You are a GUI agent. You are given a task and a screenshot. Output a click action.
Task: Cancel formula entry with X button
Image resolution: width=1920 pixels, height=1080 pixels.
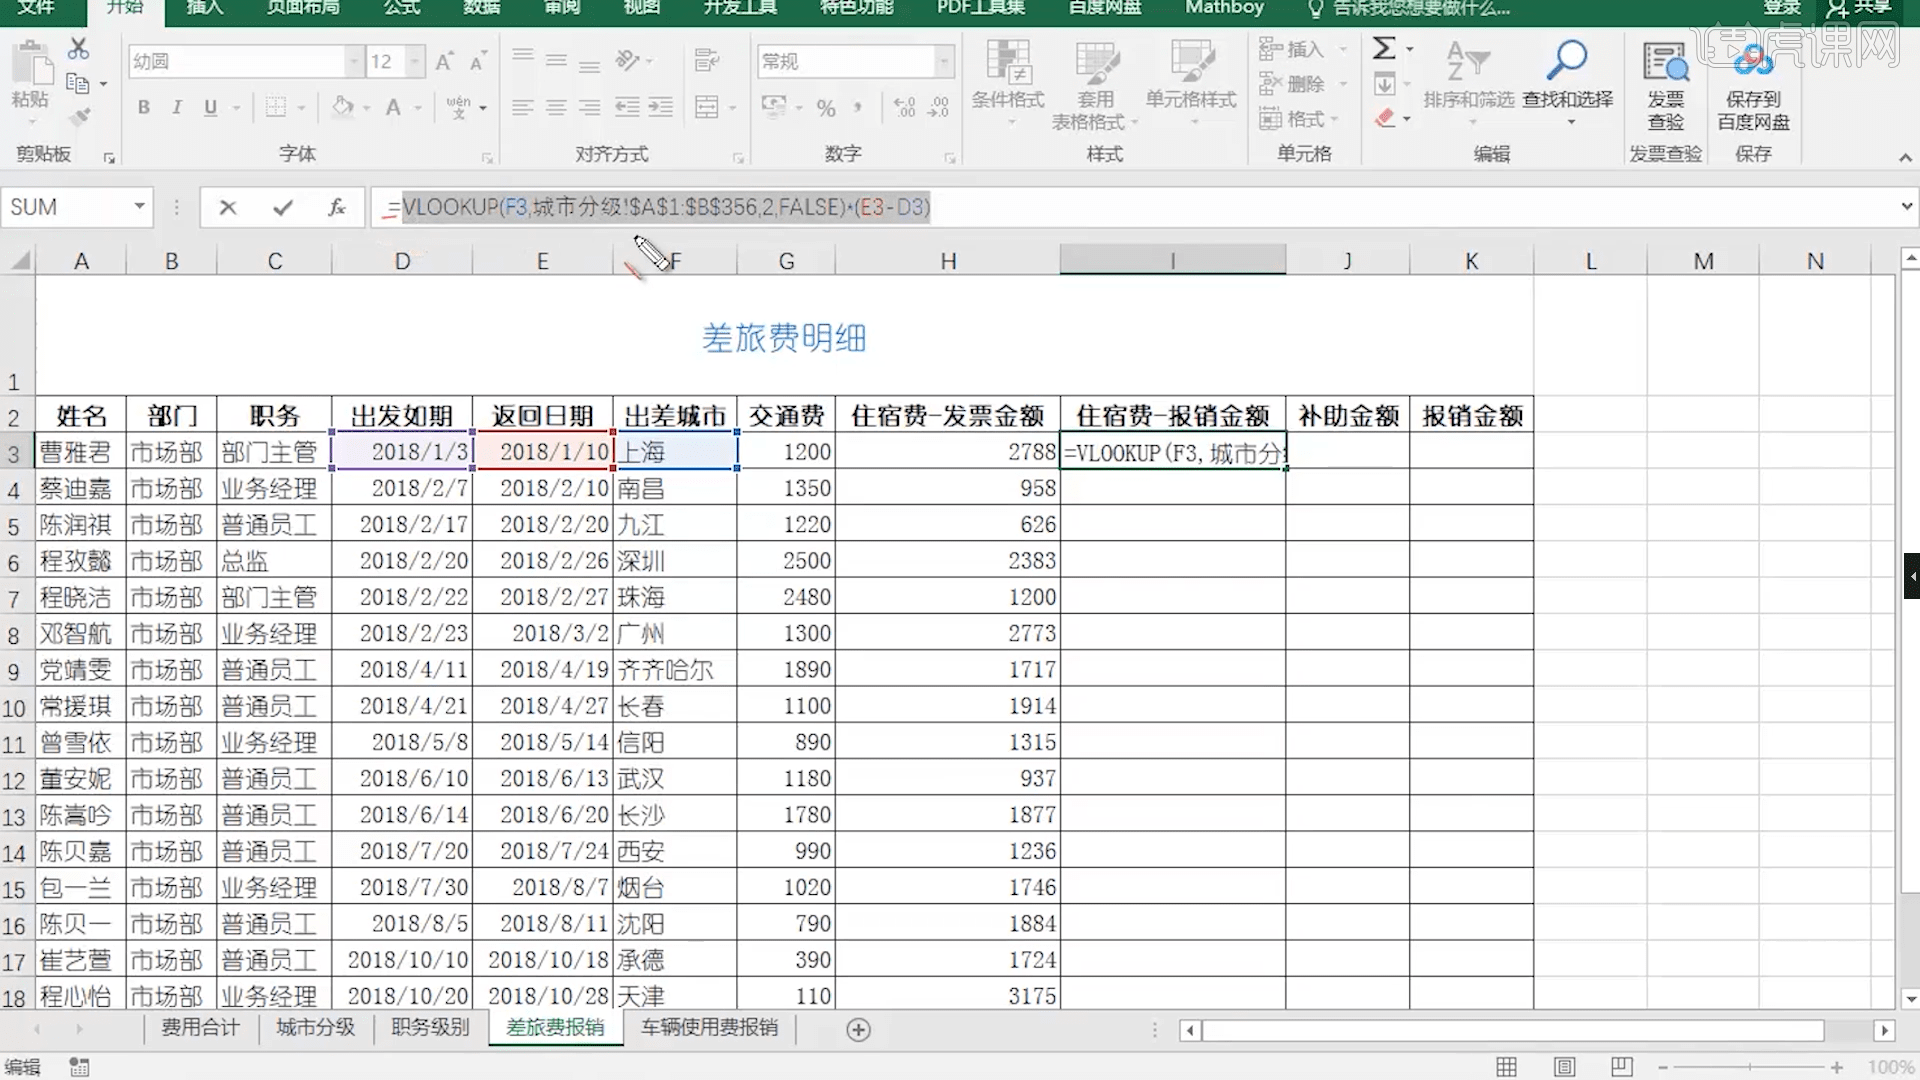(x=228, y=207)
